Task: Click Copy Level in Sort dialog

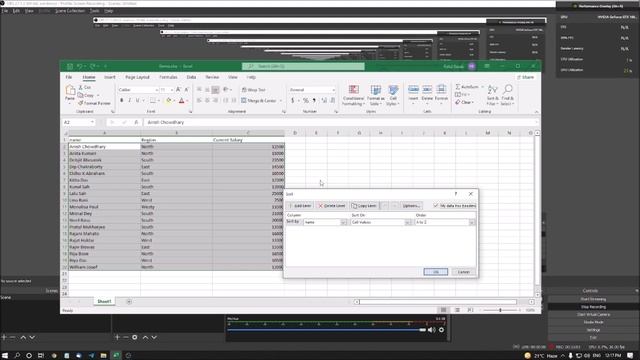Action: click(364, 206)
